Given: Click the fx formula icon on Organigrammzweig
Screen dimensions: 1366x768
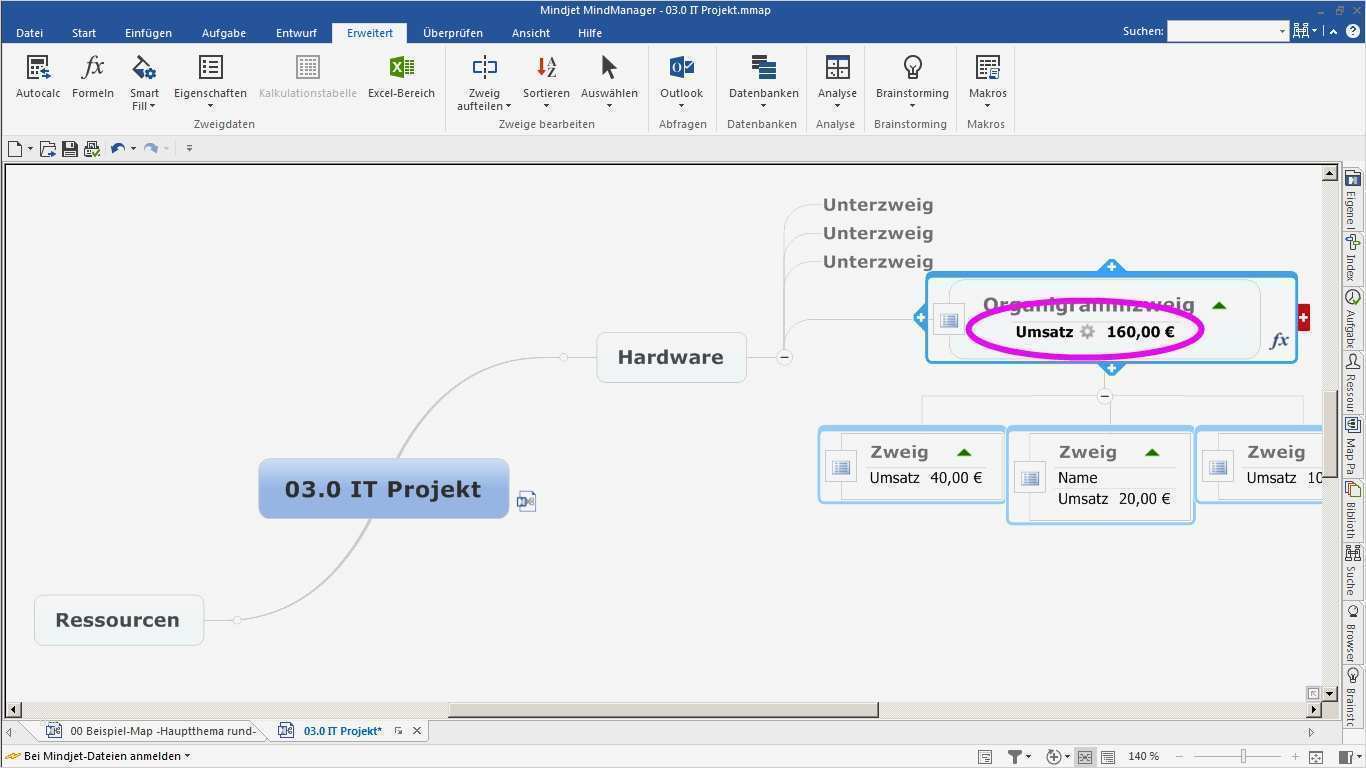Looking at the screenshot, I should tap(1279, 341).
